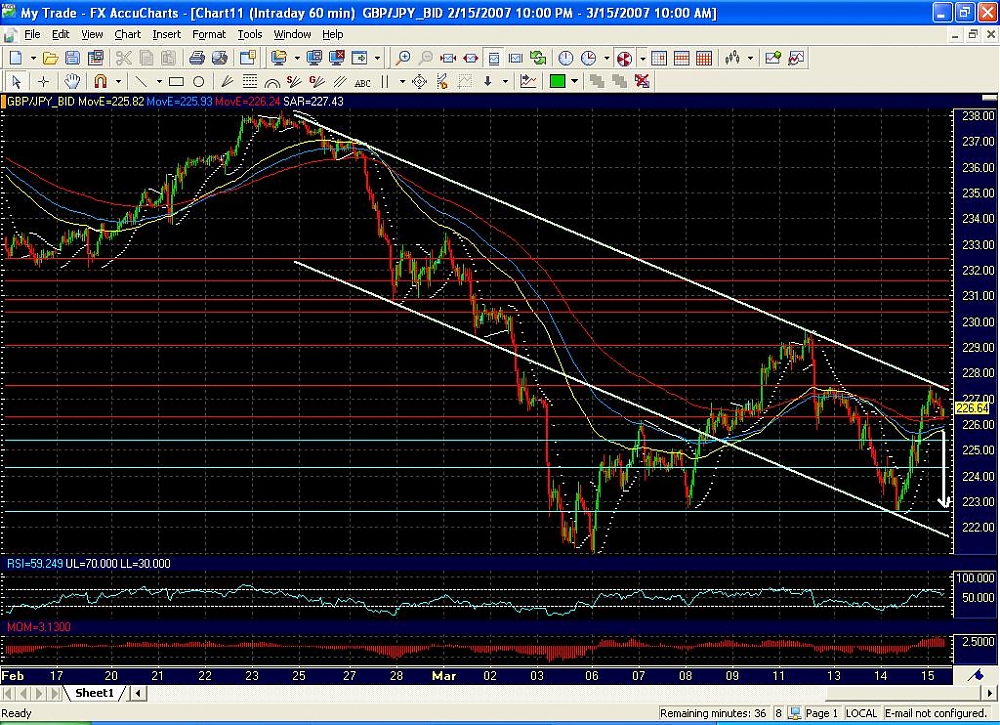The height and width of the screenshot is (725, 1000).
Task: Select the crosshair cursor tool
Action: (43, 81)
